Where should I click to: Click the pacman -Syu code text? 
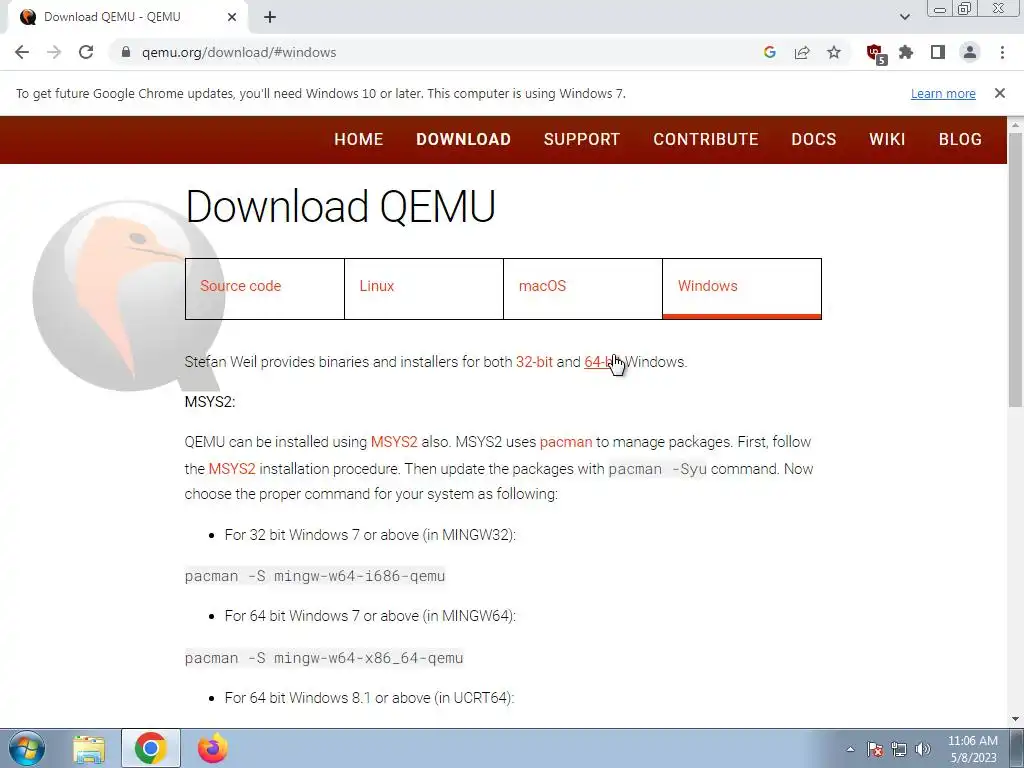(657, 470)
